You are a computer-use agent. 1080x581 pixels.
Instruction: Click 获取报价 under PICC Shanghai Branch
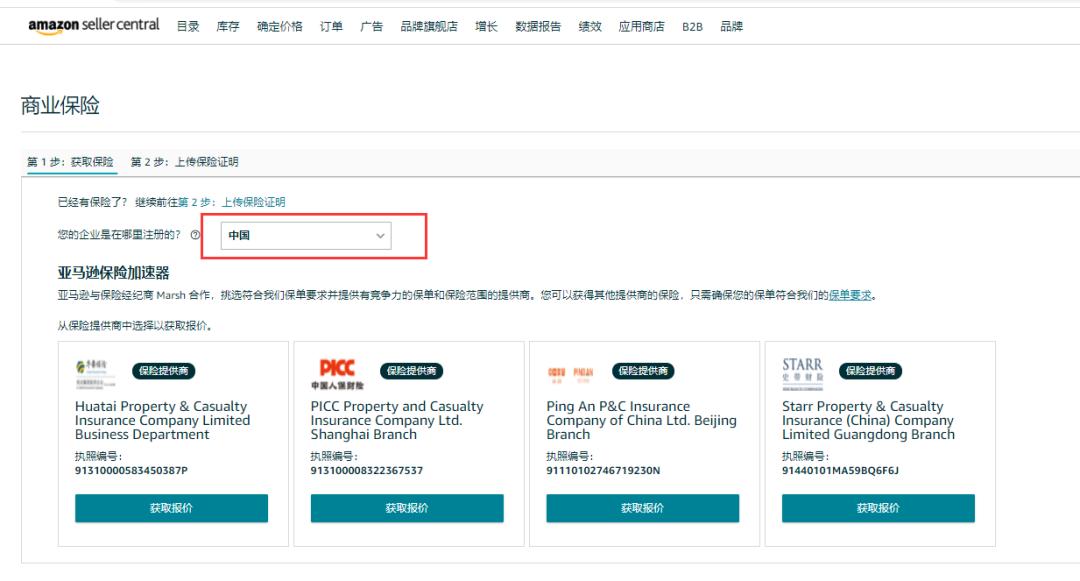407,508
